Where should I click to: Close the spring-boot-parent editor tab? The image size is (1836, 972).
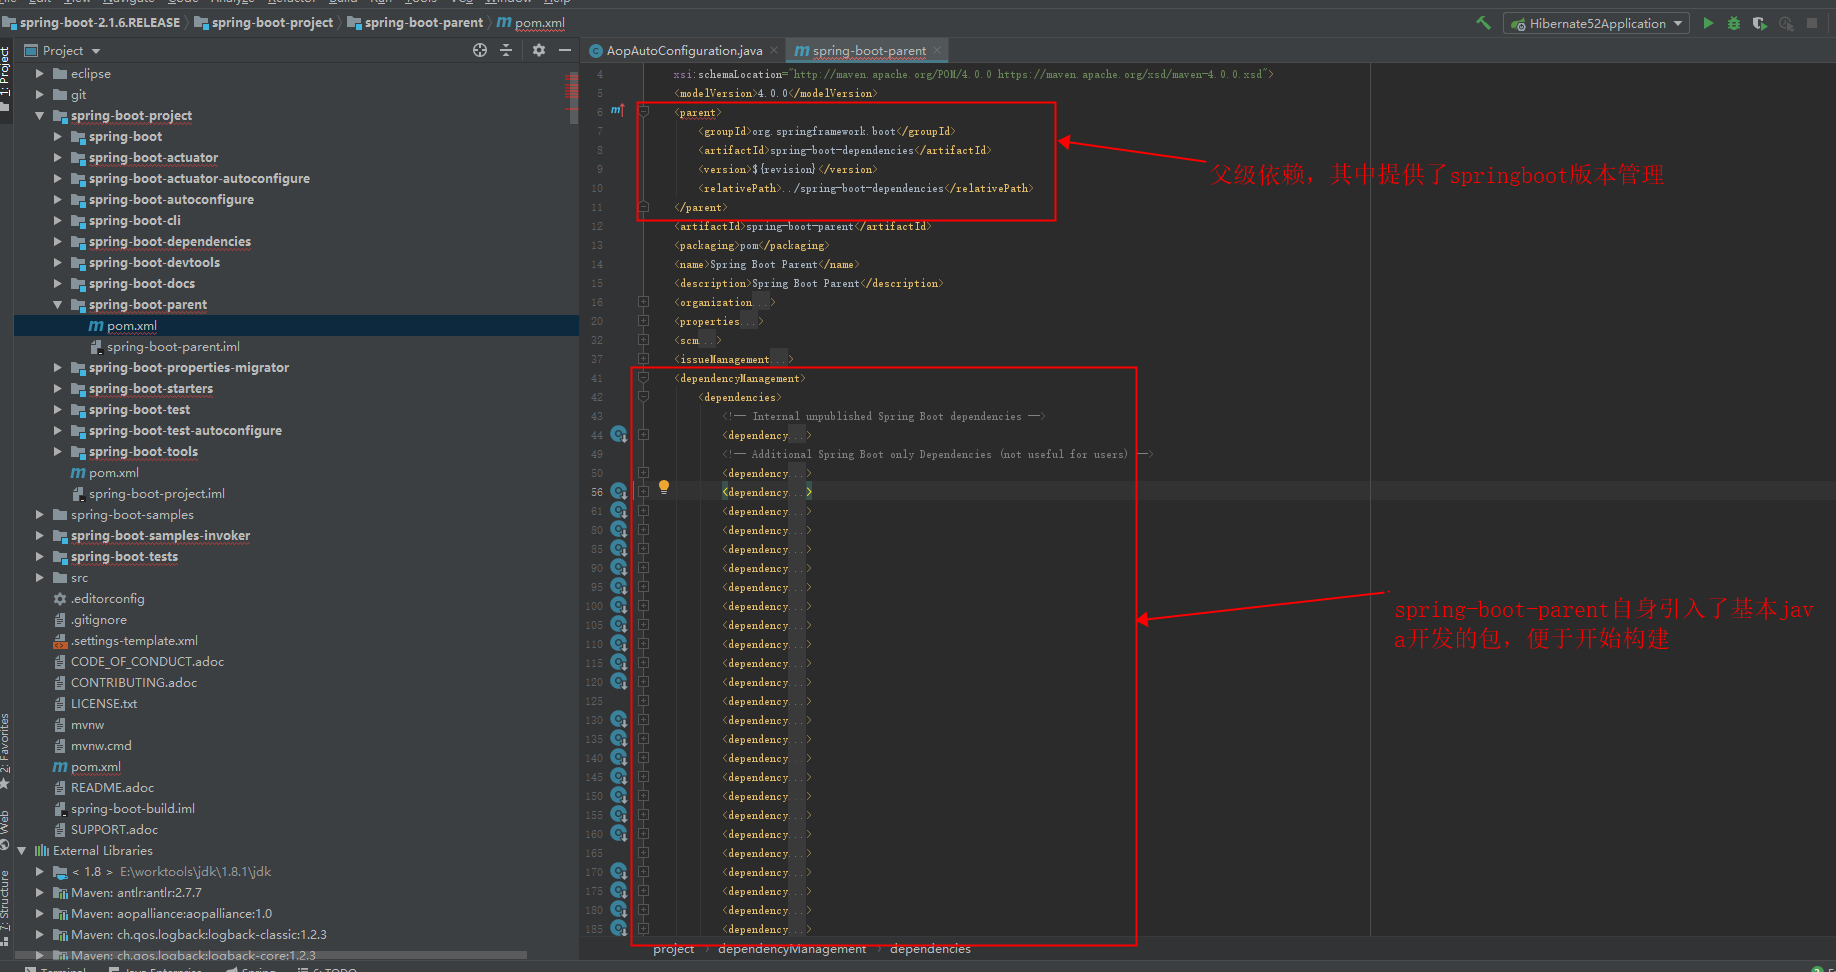937,51
